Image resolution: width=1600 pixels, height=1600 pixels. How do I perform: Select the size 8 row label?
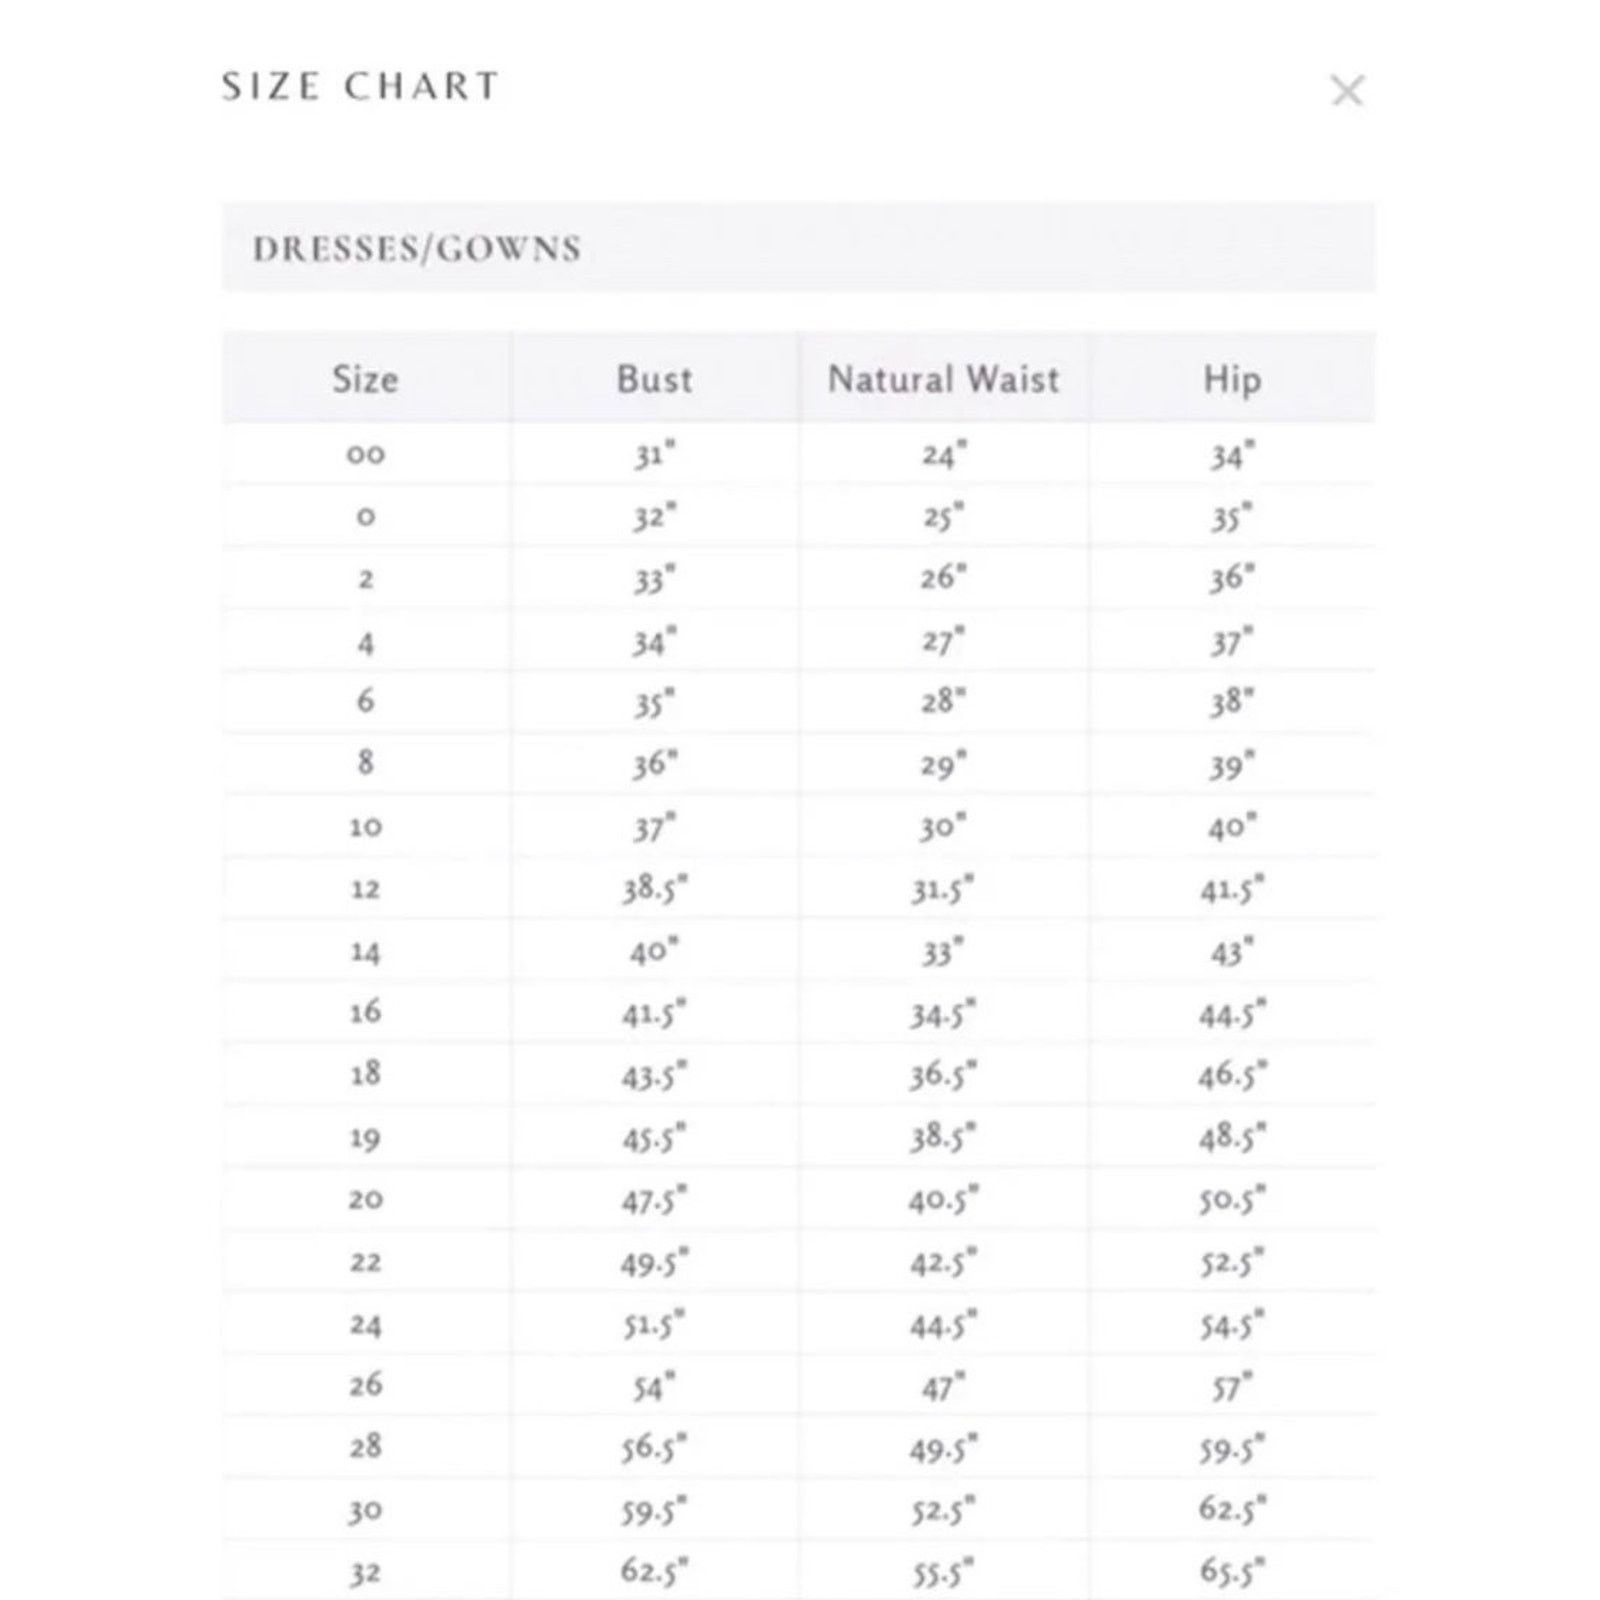[x=366, y=763]
